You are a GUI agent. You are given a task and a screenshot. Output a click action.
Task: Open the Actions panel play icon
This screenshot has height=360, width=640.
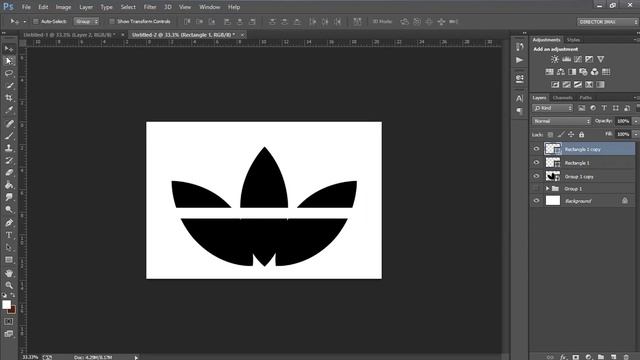[x=519, y=60]
